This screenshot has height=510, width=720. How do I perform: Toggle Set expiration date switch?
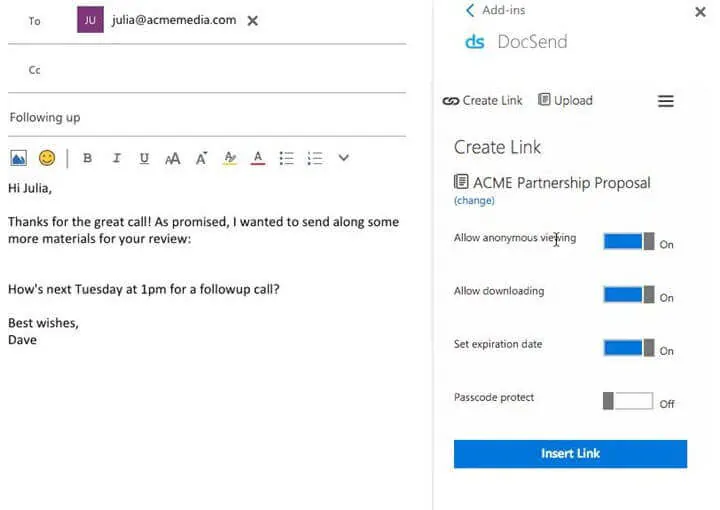[x=629, y=347]
